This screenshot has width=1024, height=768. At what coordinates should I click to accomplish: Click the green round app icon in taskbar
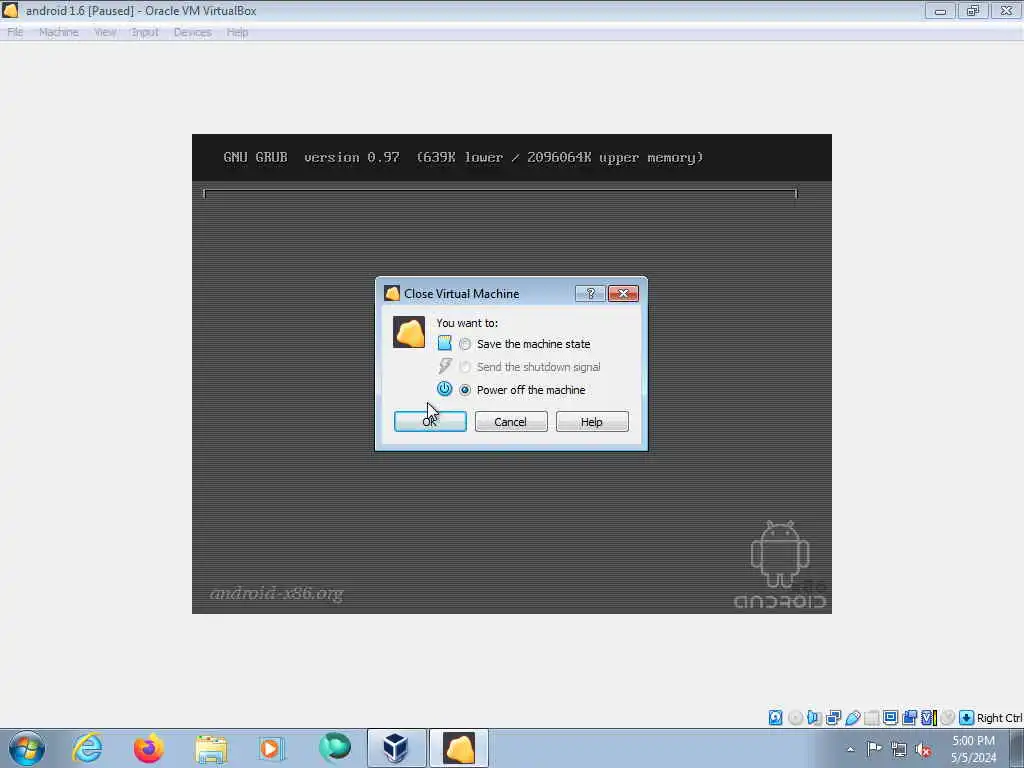click(x=334, y=747)
